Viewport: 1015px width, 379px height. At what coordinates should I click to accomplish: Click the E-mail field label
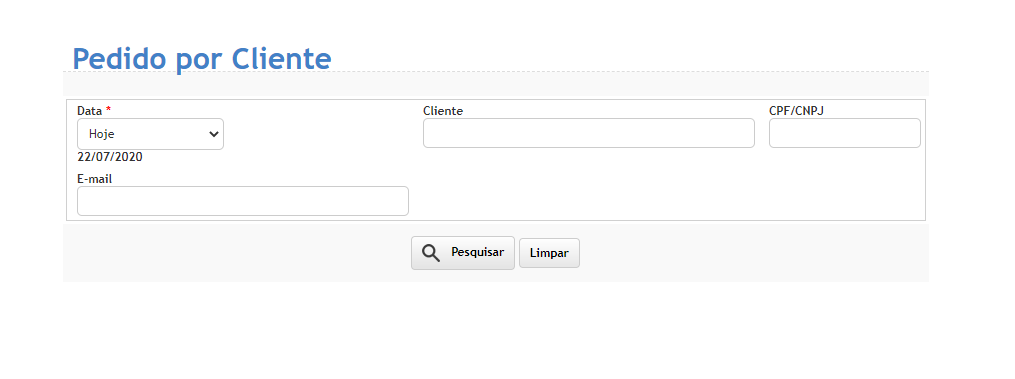click(95, 179)
